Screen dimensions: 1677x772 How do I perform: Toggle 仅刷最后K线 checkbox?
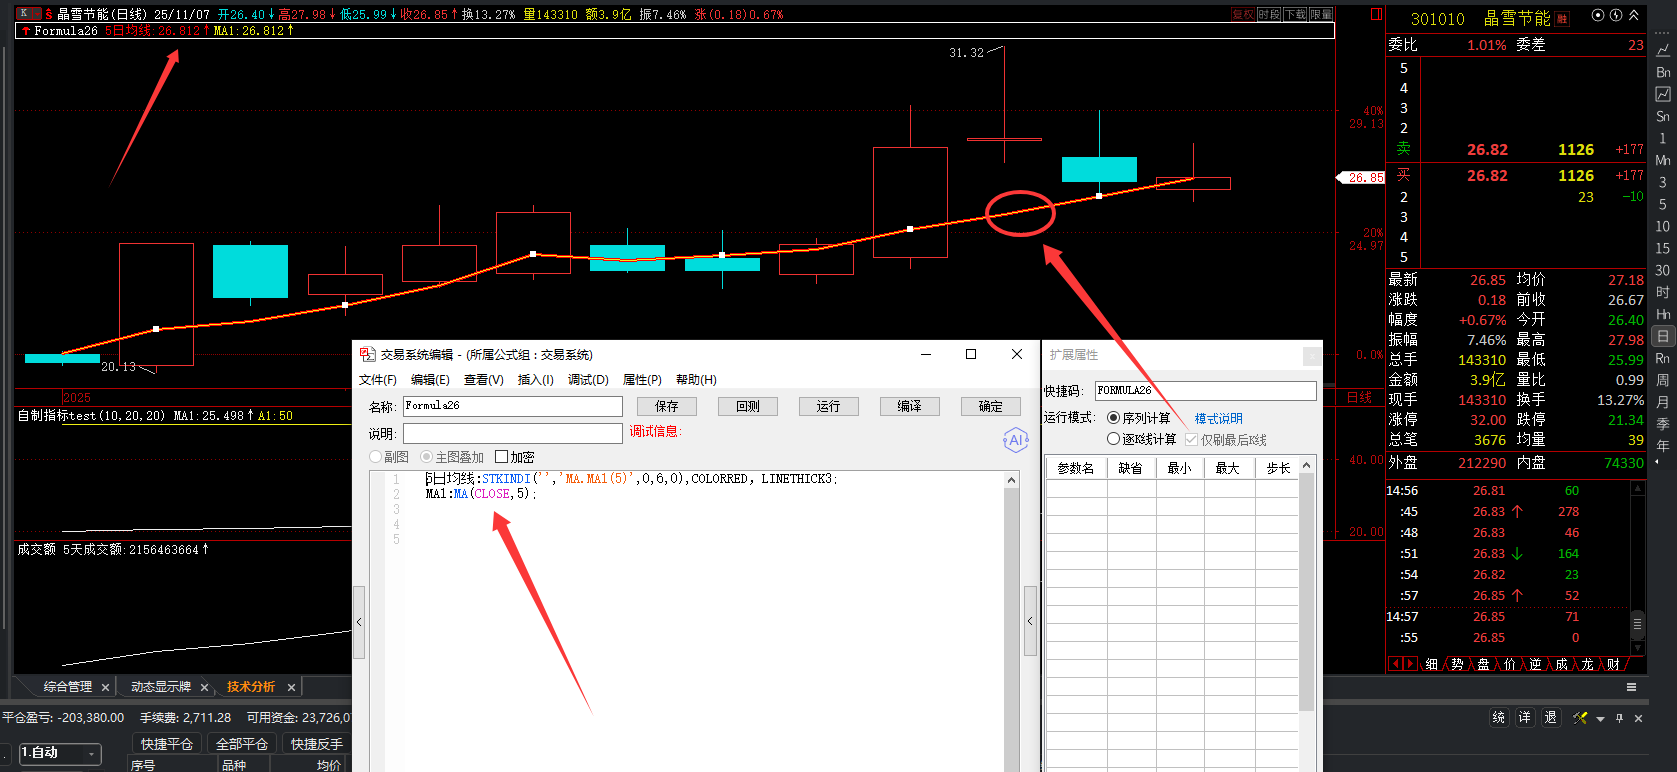[1191, 440]
